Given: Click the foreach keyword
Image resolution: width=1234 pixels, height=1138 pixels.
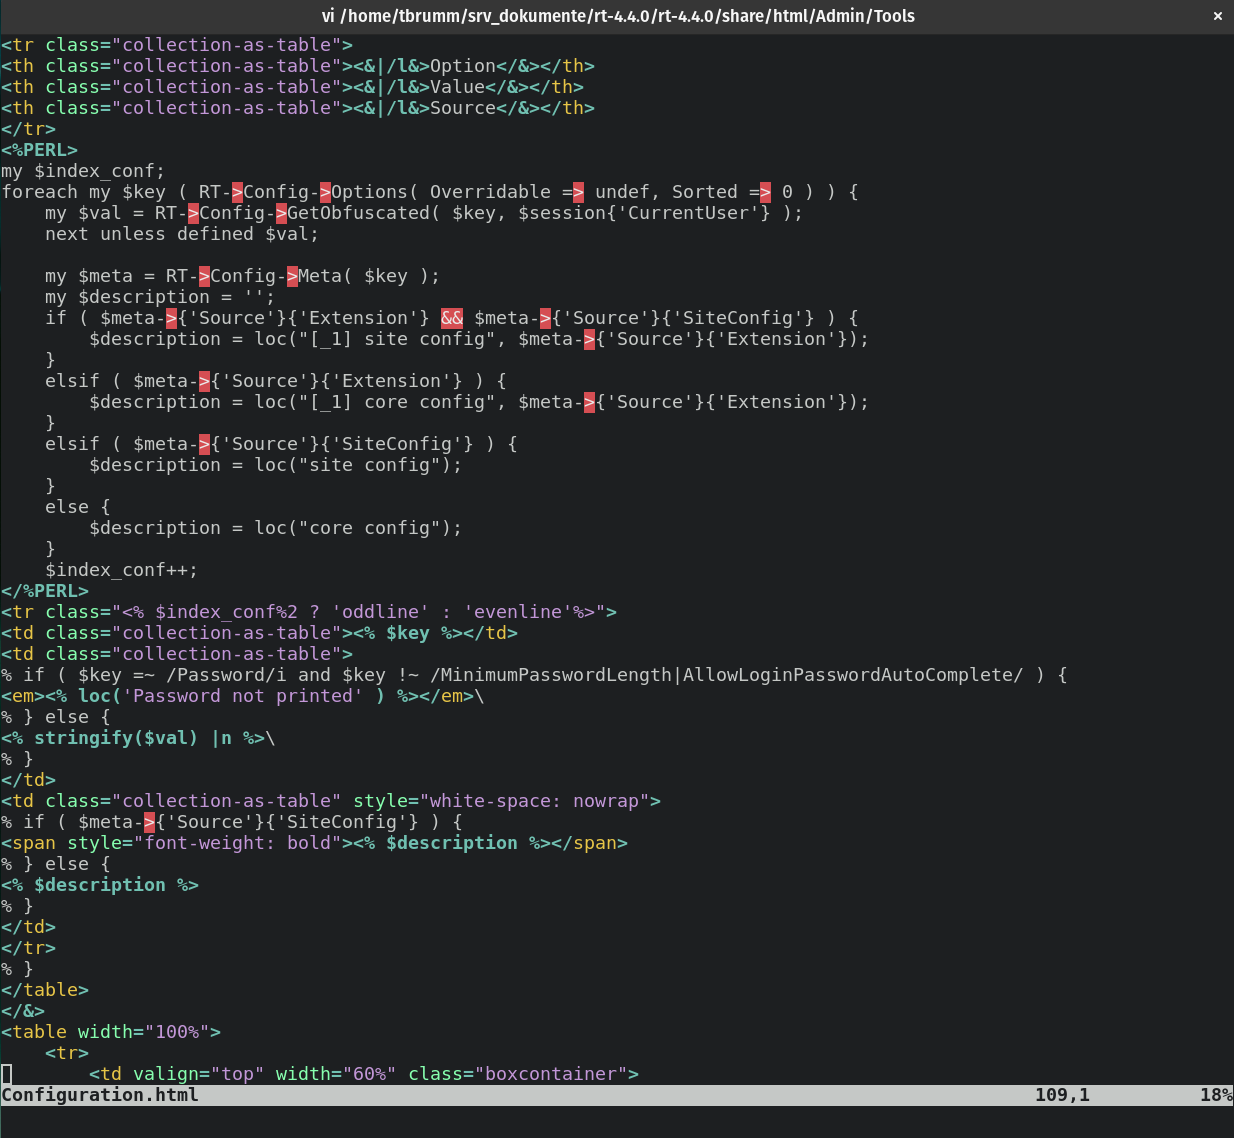Looking at the screenshot, I should [x=39, y=192].
